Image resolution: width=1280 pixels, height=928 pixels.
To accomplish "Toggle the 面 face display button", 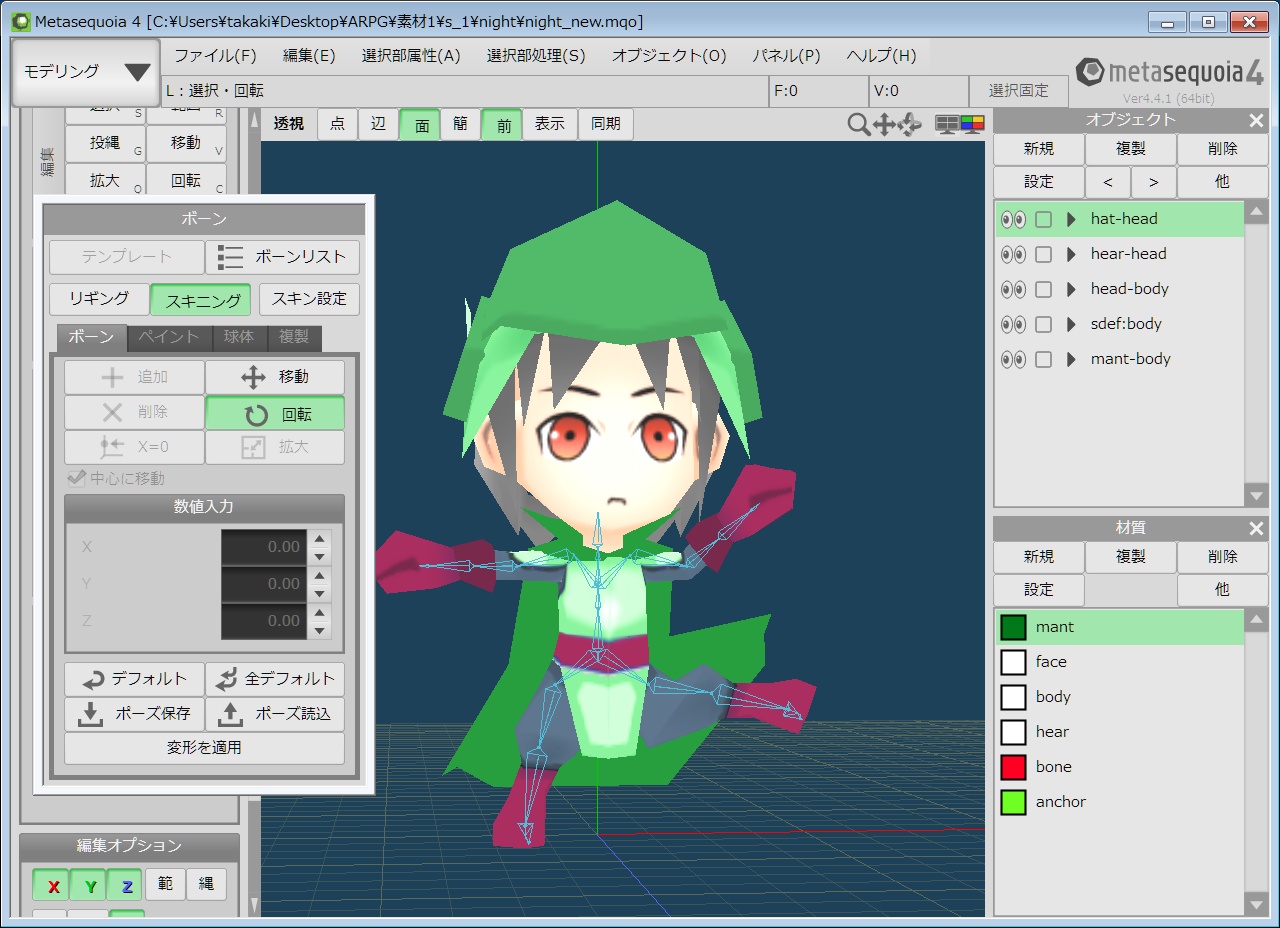I will pyautogui.click(x=422, y=125).
